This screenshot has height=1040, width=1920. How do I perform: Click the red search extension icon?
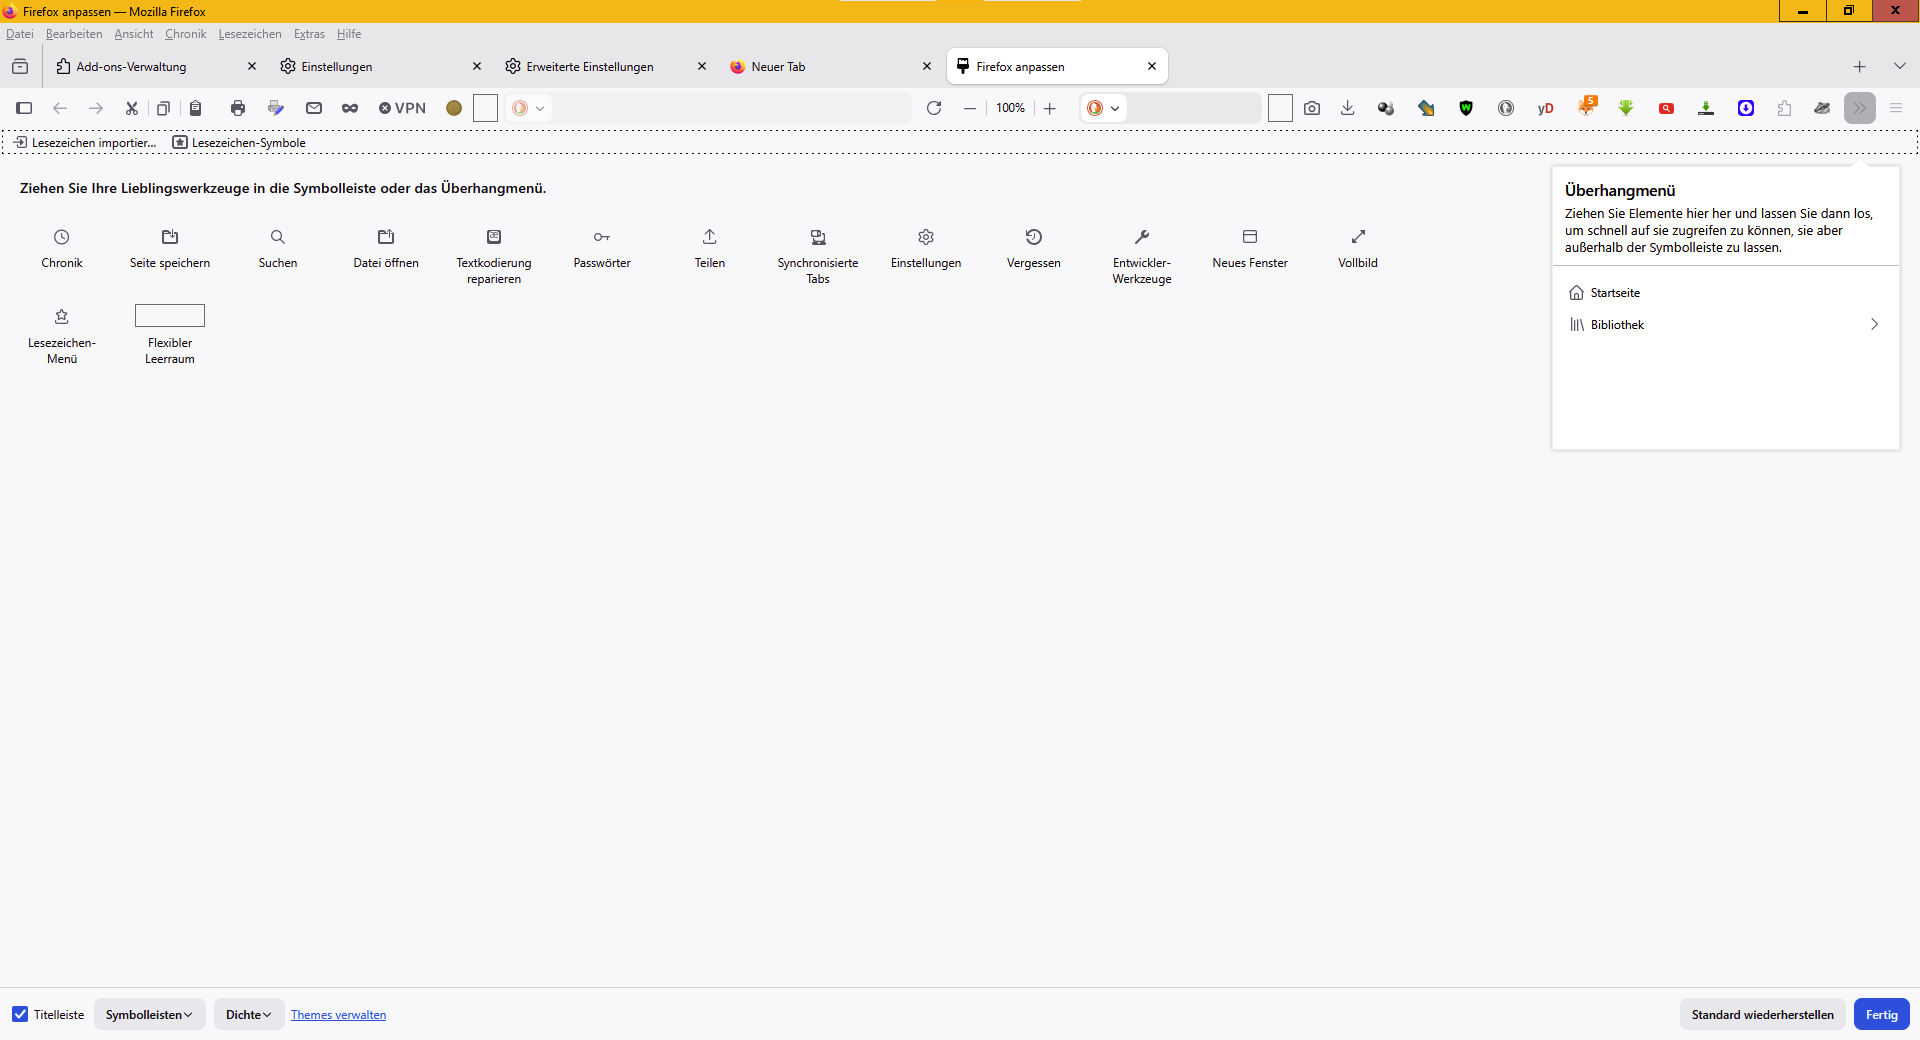point(1666,108)
